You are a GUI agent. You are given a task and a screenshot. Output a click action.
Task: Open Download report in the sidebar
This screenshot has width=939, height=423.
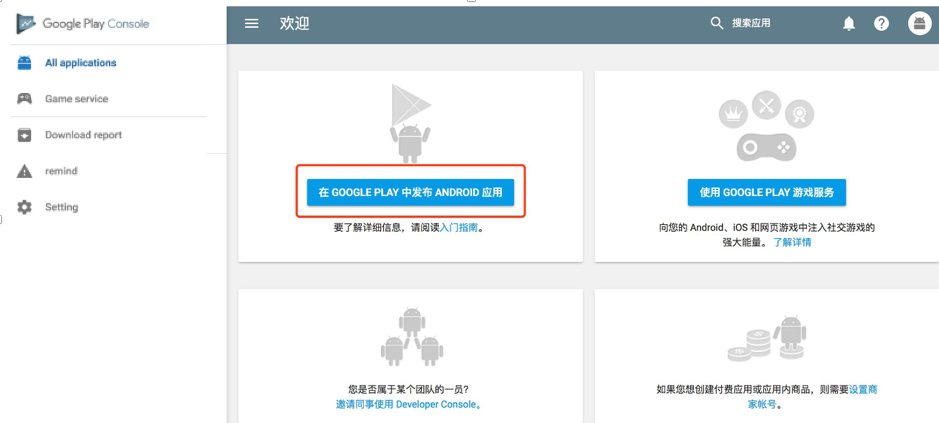(83, 135)
